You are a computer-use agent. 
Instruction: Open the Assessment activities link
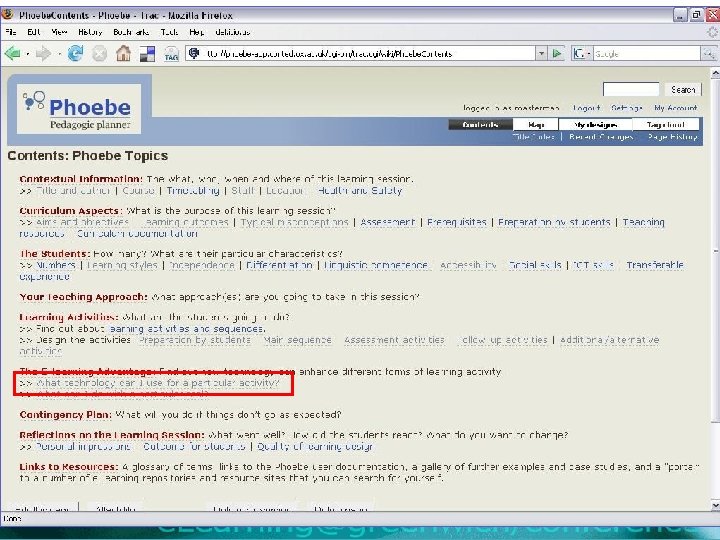[394, 340]
